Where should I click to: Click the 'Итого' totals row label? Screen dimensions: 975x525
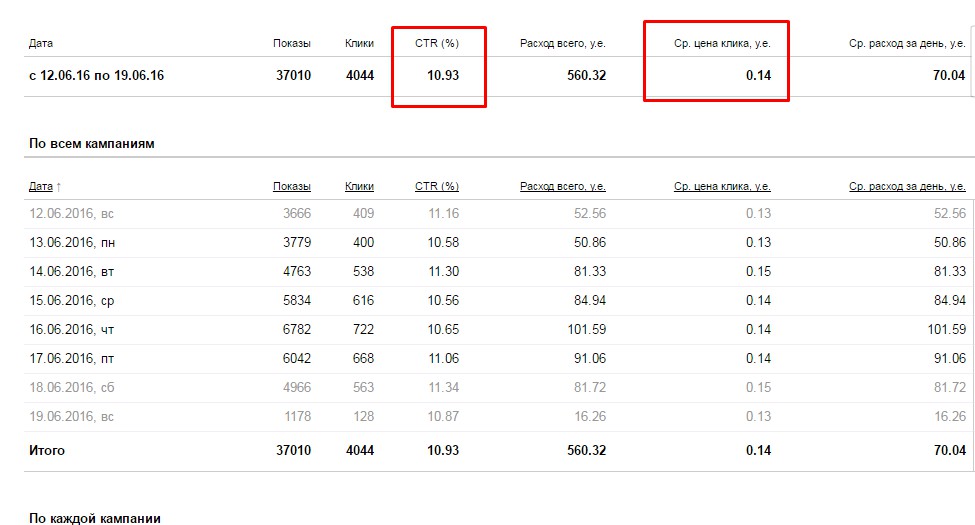click(x=47, y=450)
